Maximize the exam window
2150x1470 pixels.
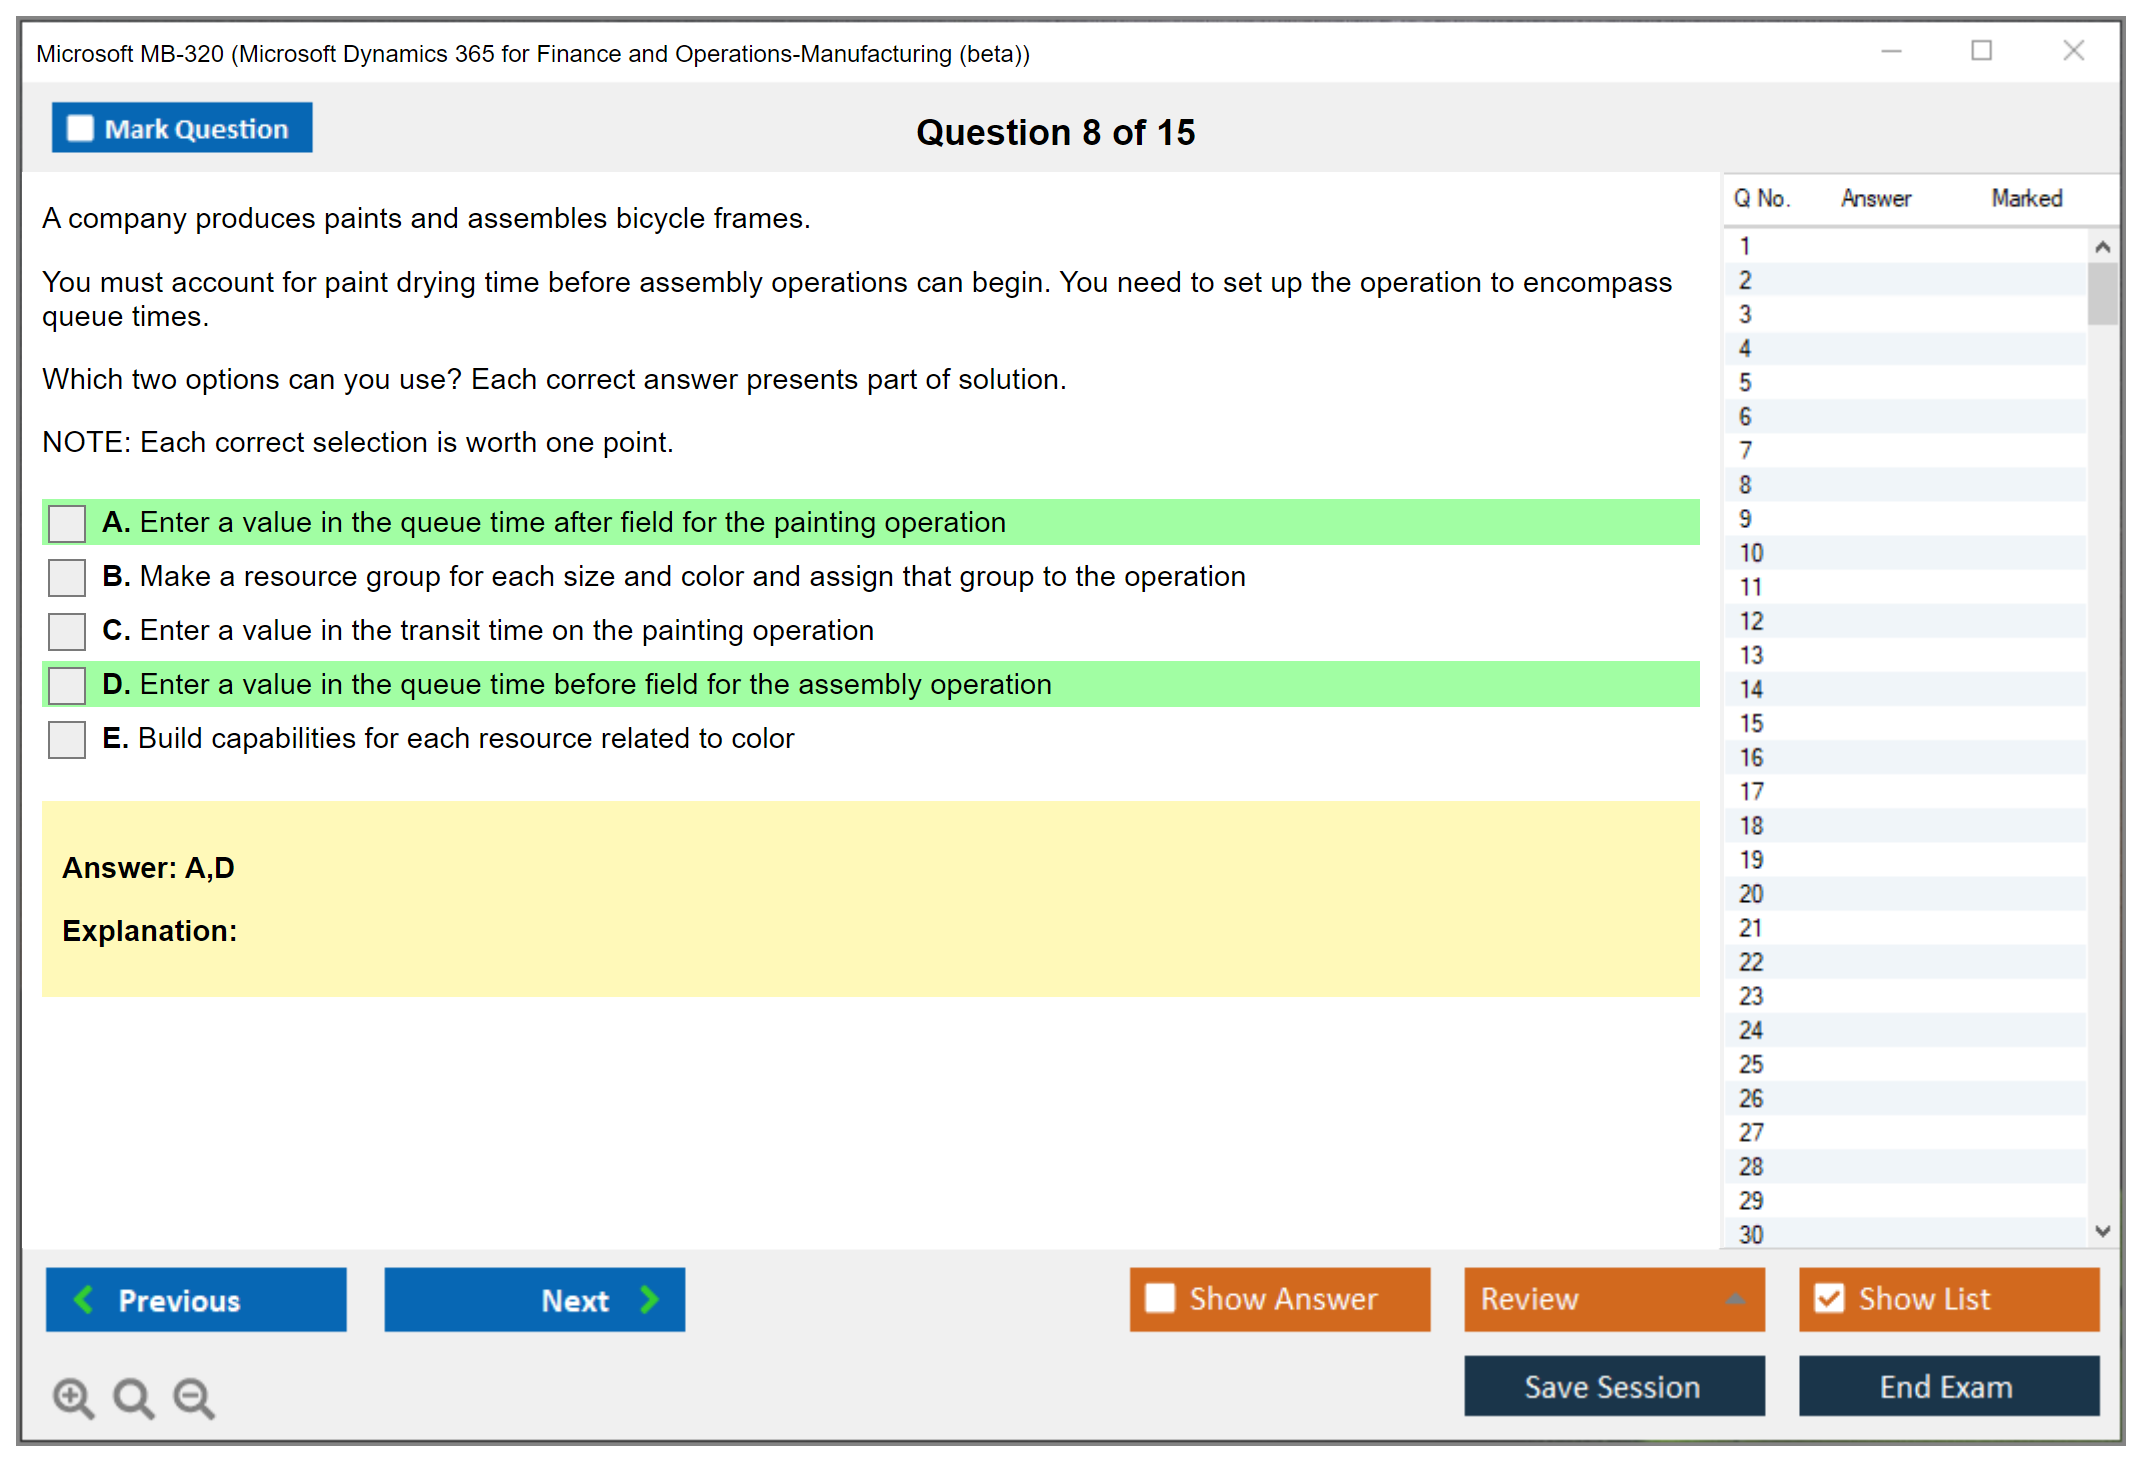point(1981,51)
